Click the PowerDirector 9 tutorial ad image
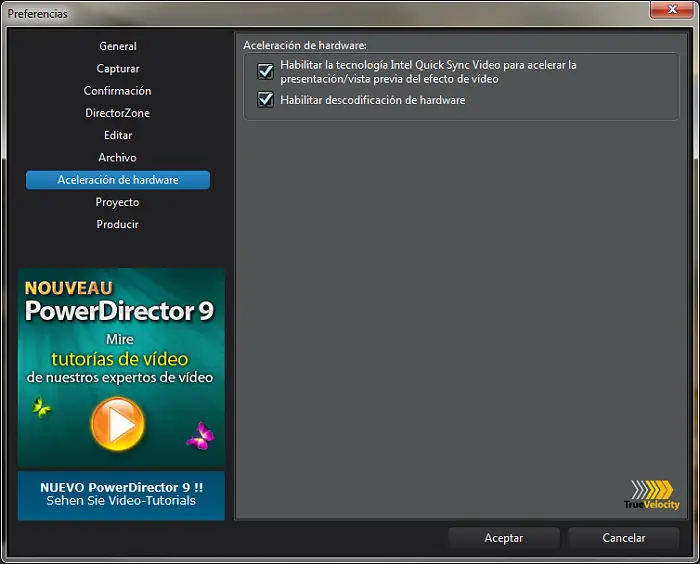The image size is (700, 564). [121, 367]
